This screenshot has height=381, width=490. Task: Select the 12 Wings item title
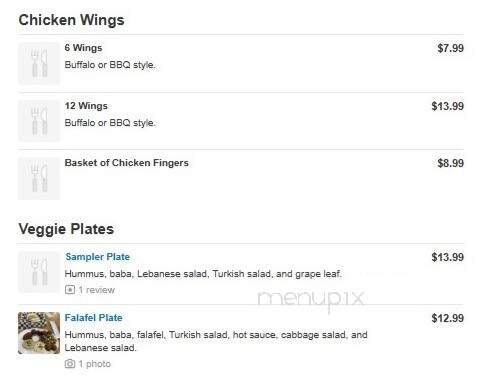coord(86,106)
